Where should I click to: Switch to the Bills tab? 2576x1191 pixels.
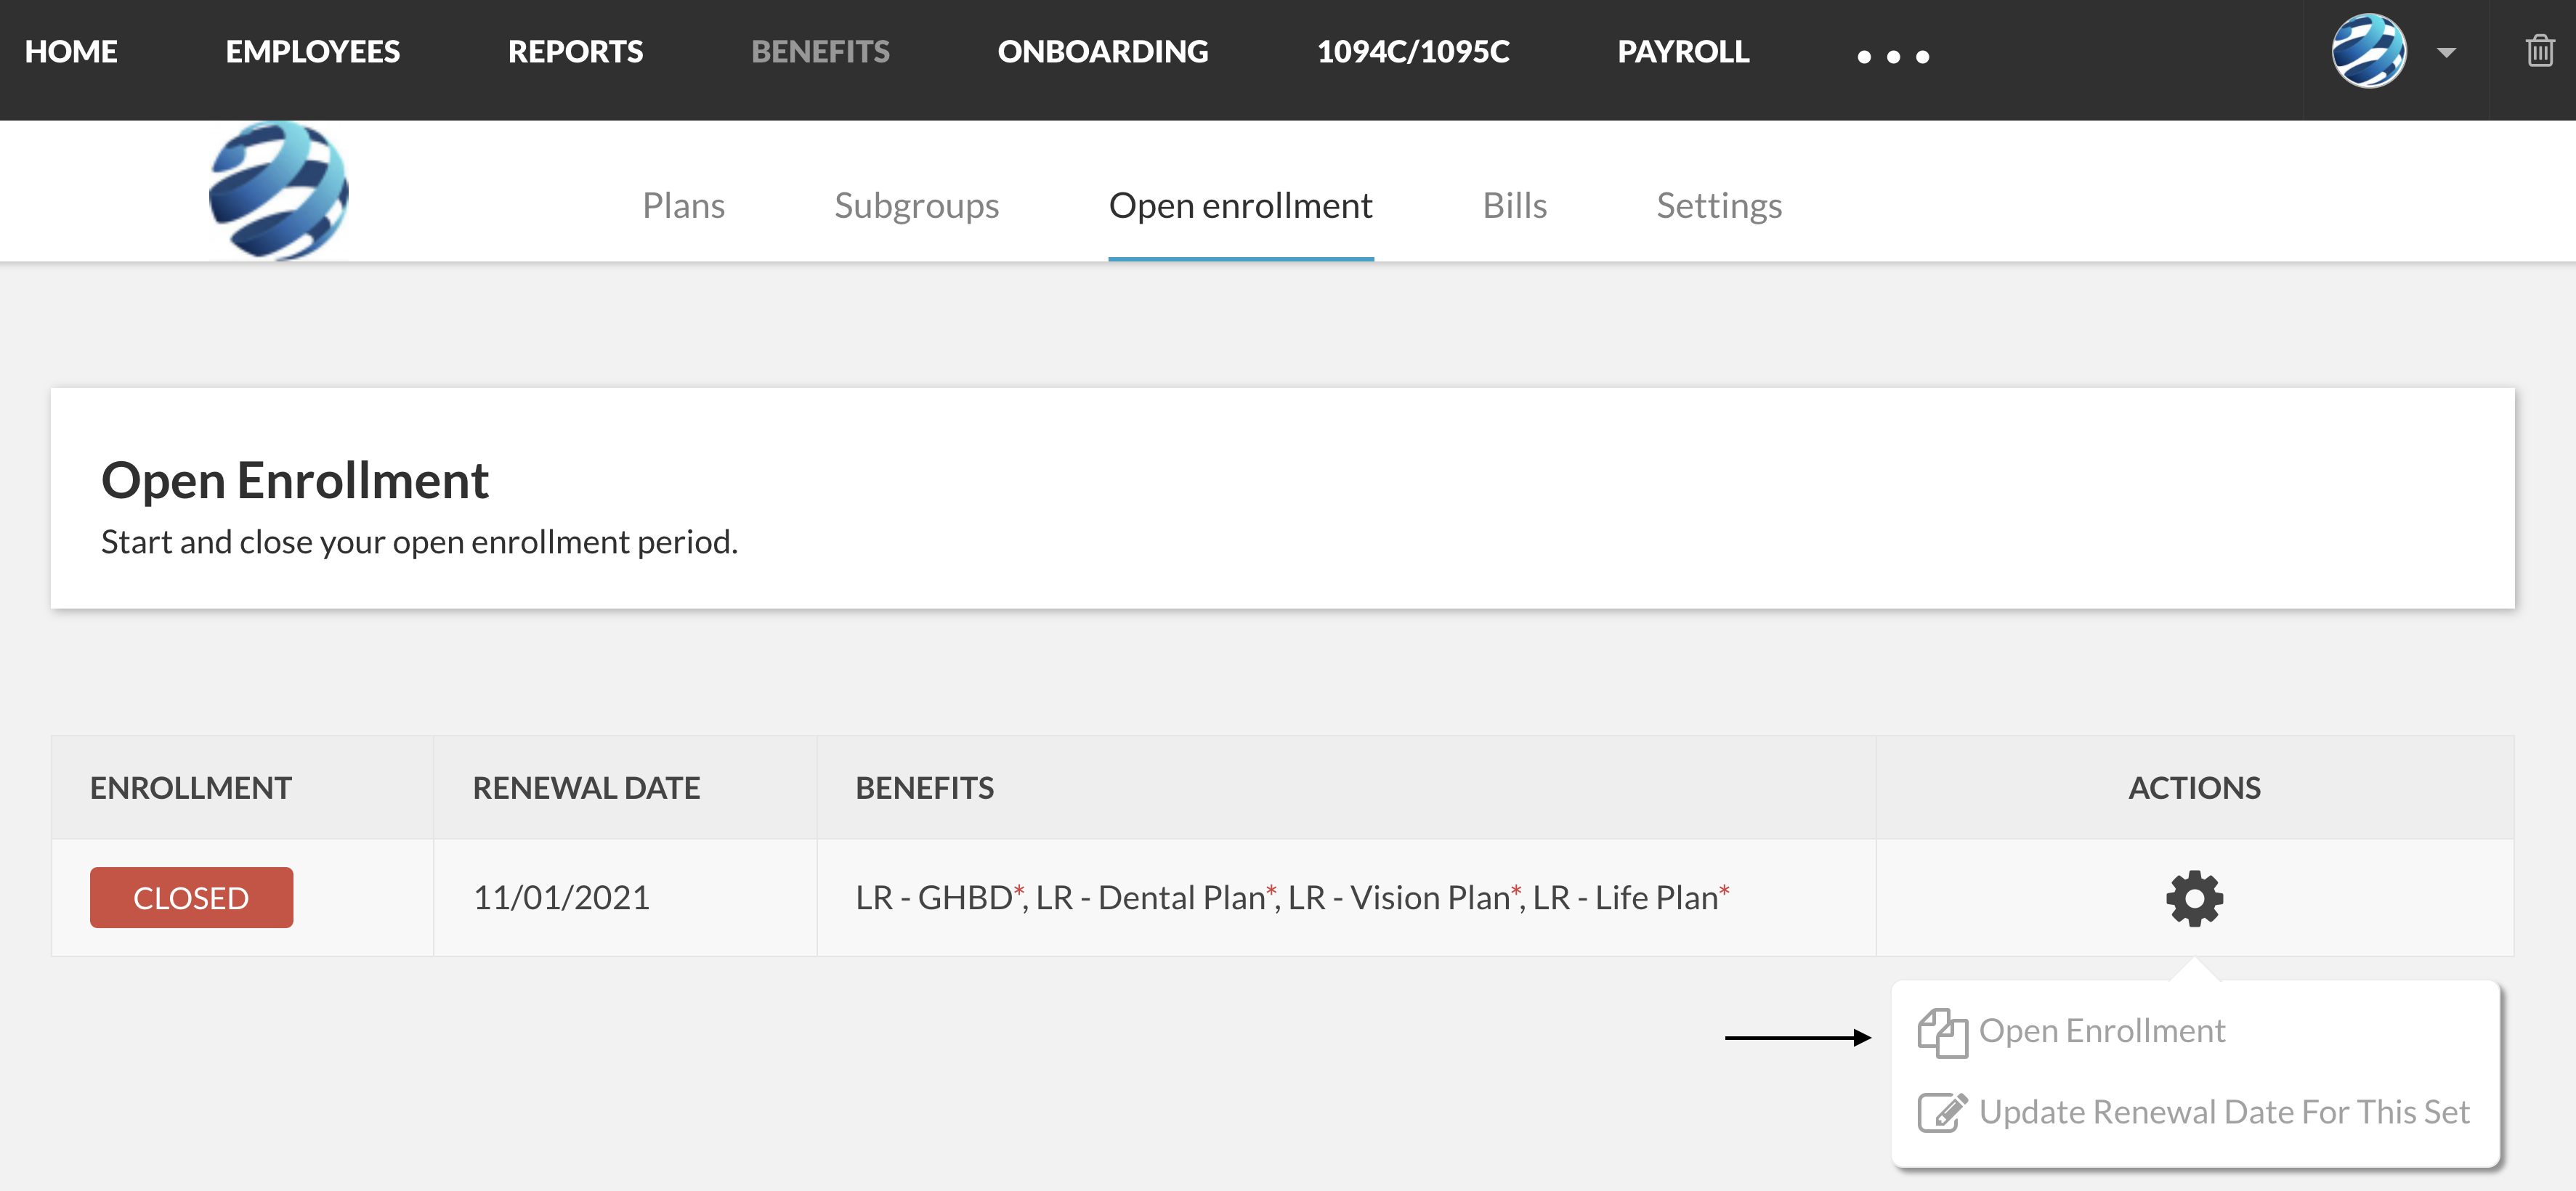pyautogui.click(x=1514, y=205)
